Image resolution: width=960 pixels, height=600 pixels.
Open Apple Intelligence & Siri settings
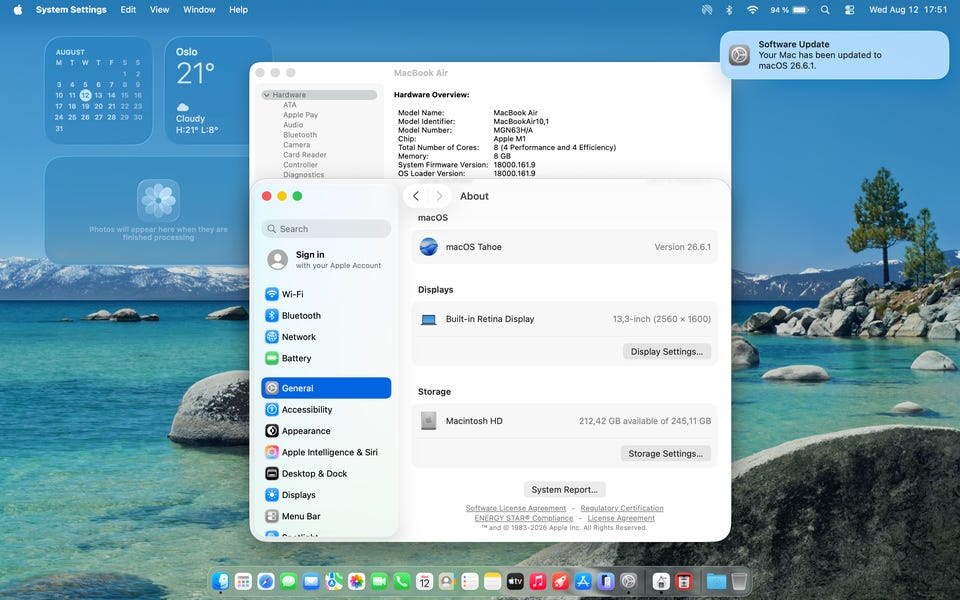click(326, 452)
